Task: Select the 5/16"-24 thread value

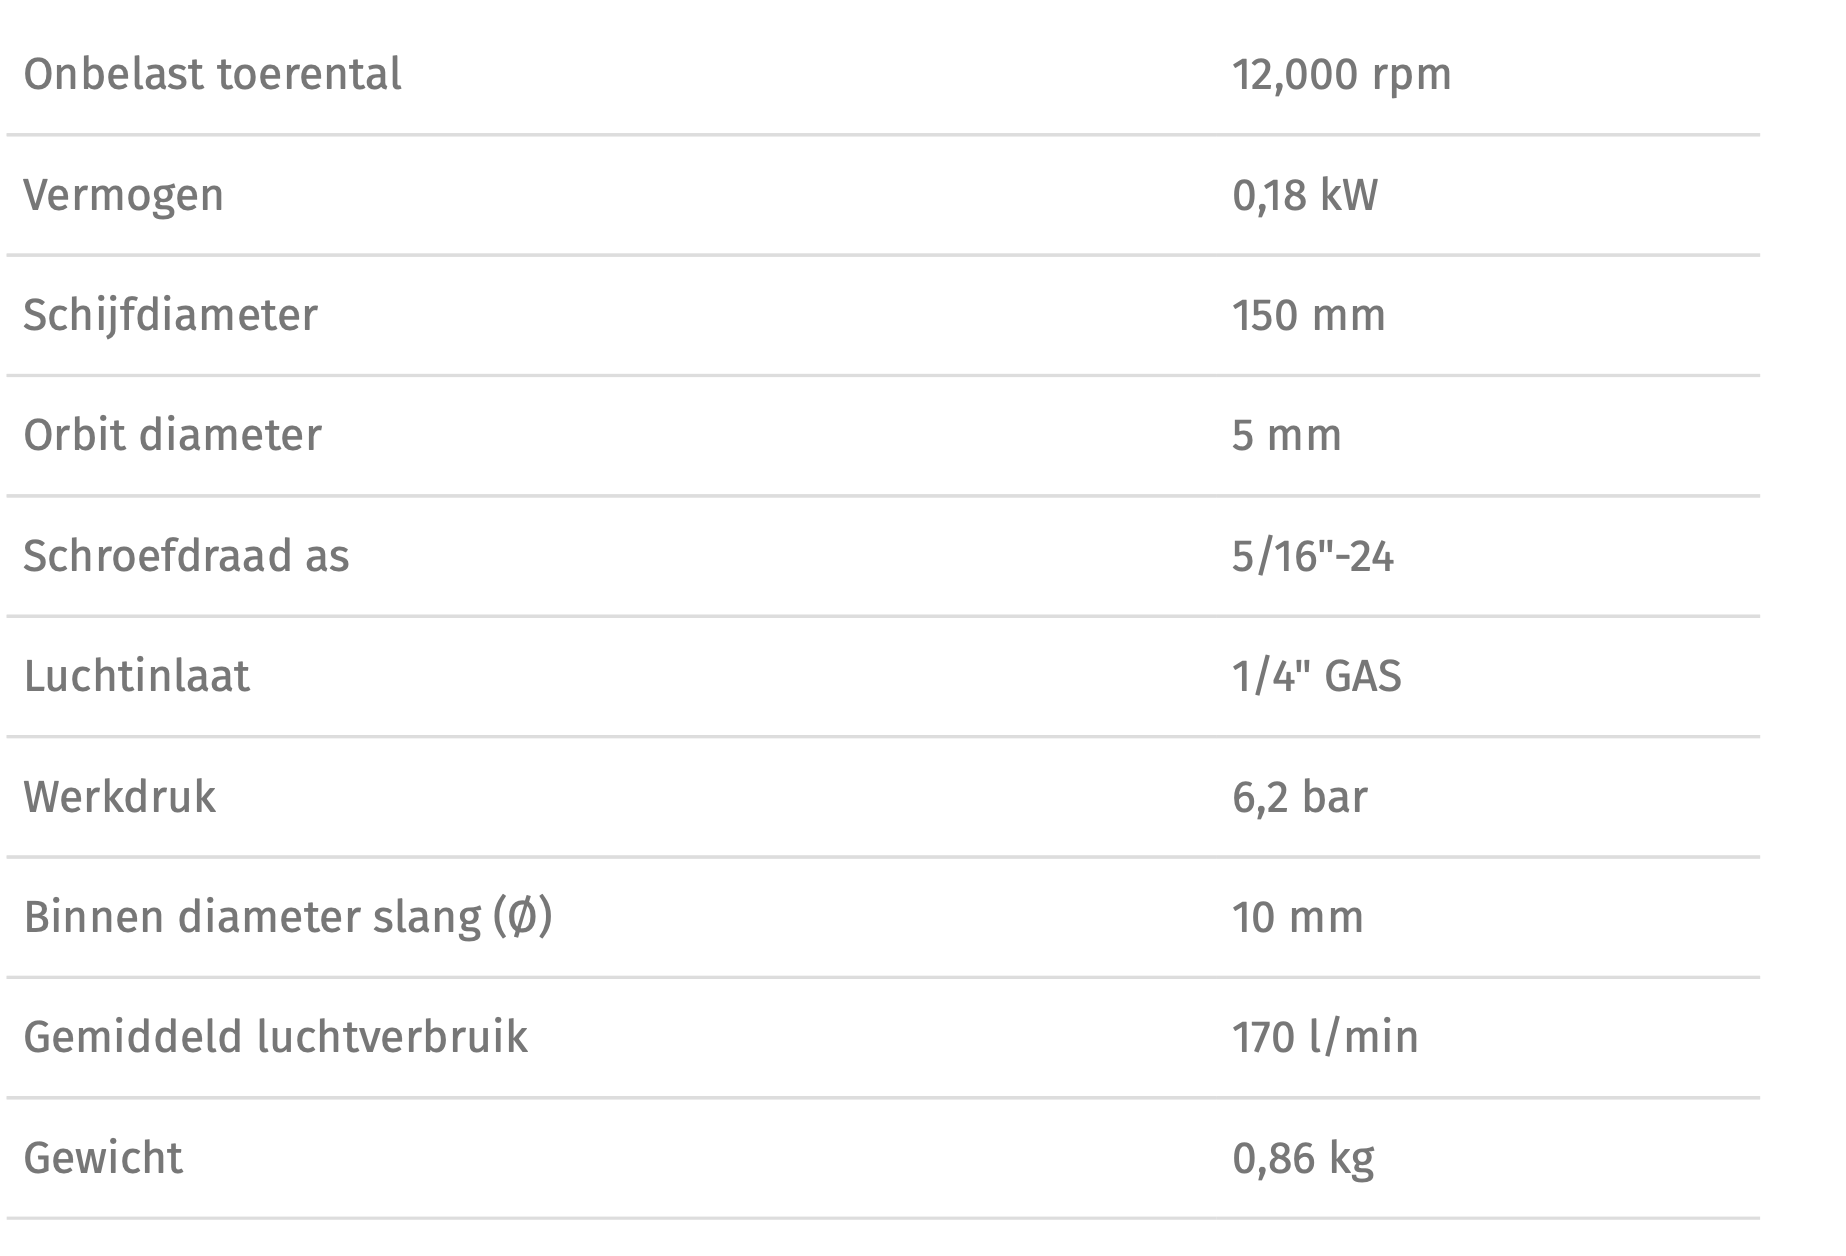Action: 1312,556
